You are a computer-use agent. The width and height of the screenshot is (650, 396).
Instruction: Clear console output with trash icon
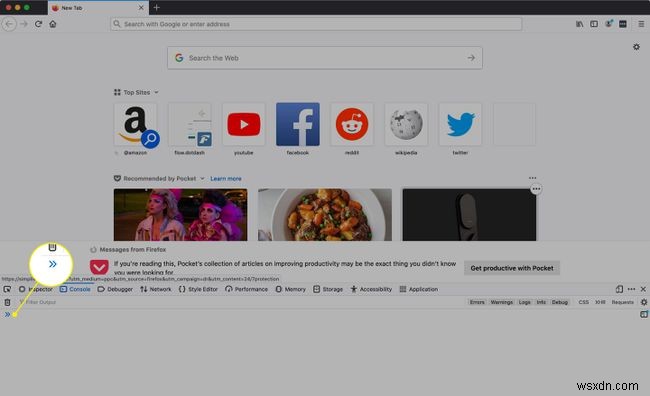point(7,302)
